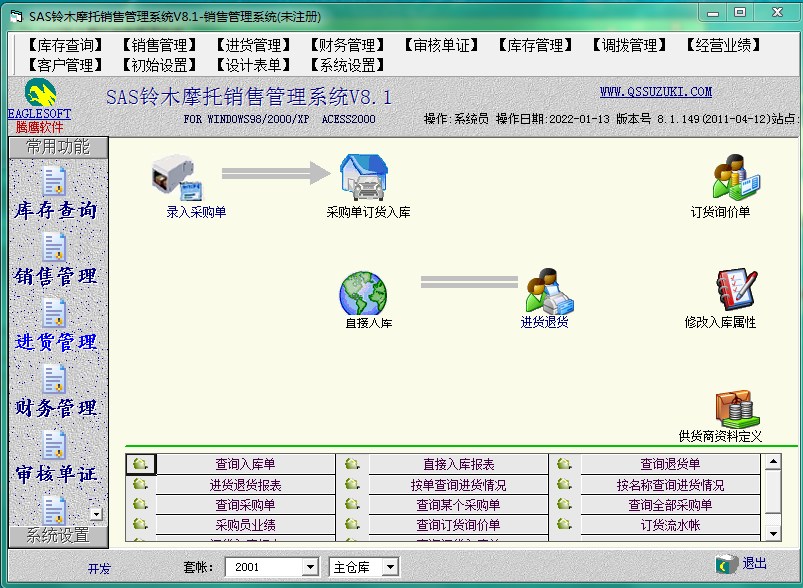
Task: Expand the 主仓库 warehouse dropdown
Action: point(390,567)
